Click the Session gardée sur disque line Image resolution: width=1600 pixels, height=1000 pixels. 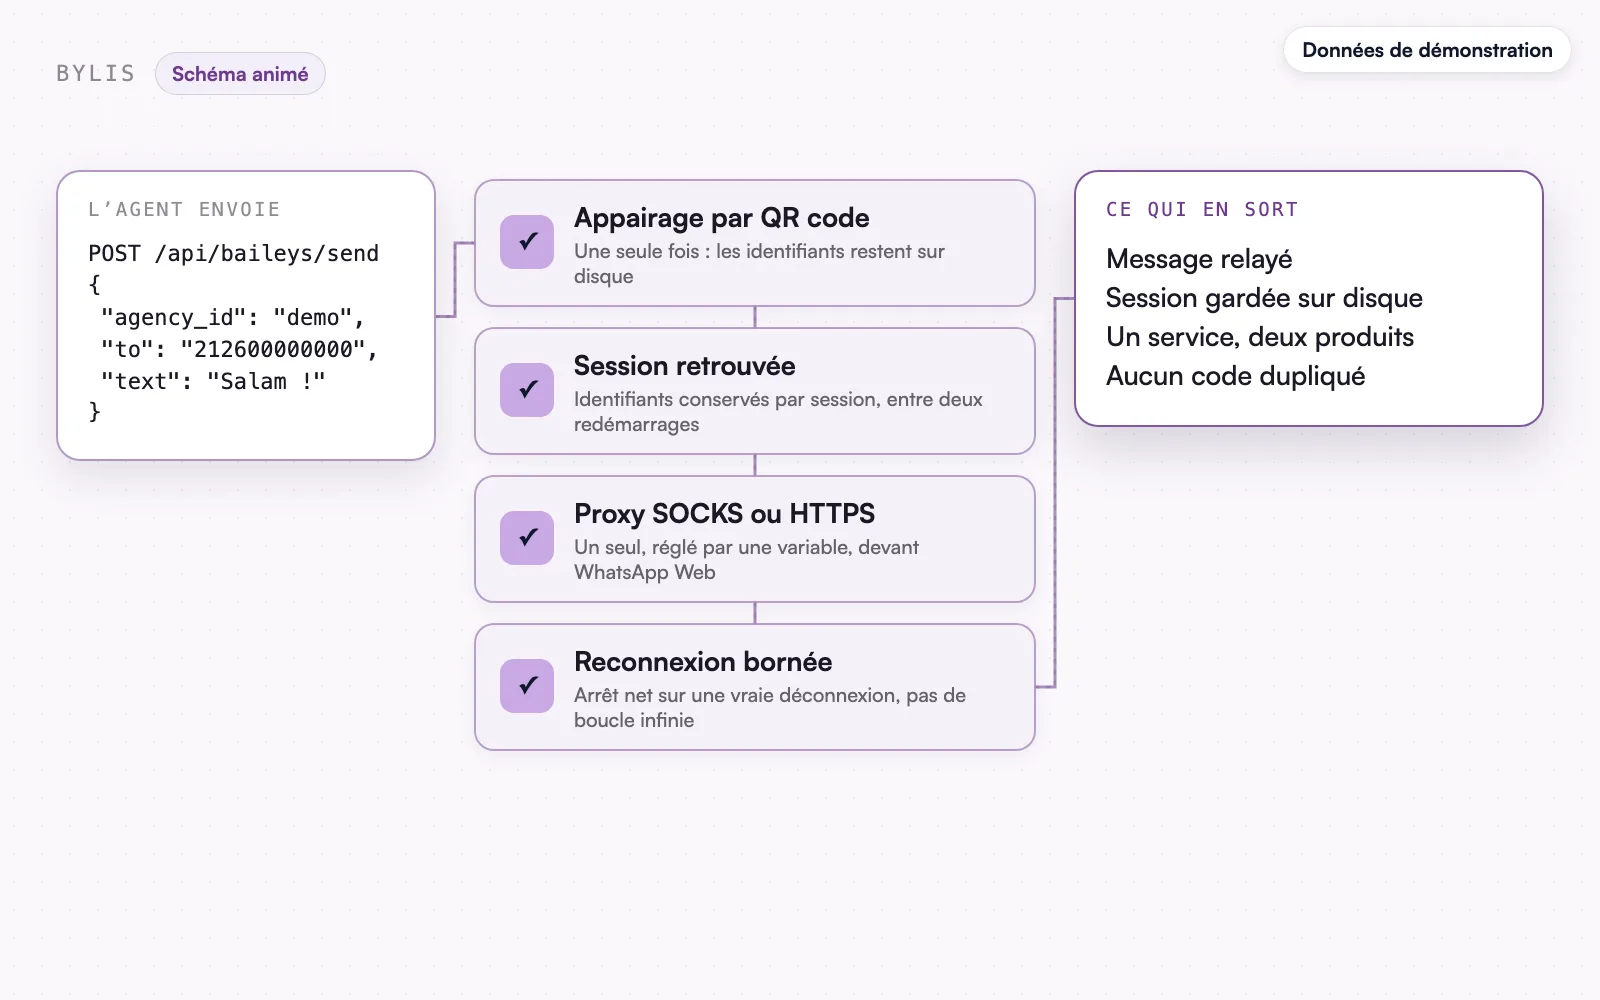pos(1264,298)
